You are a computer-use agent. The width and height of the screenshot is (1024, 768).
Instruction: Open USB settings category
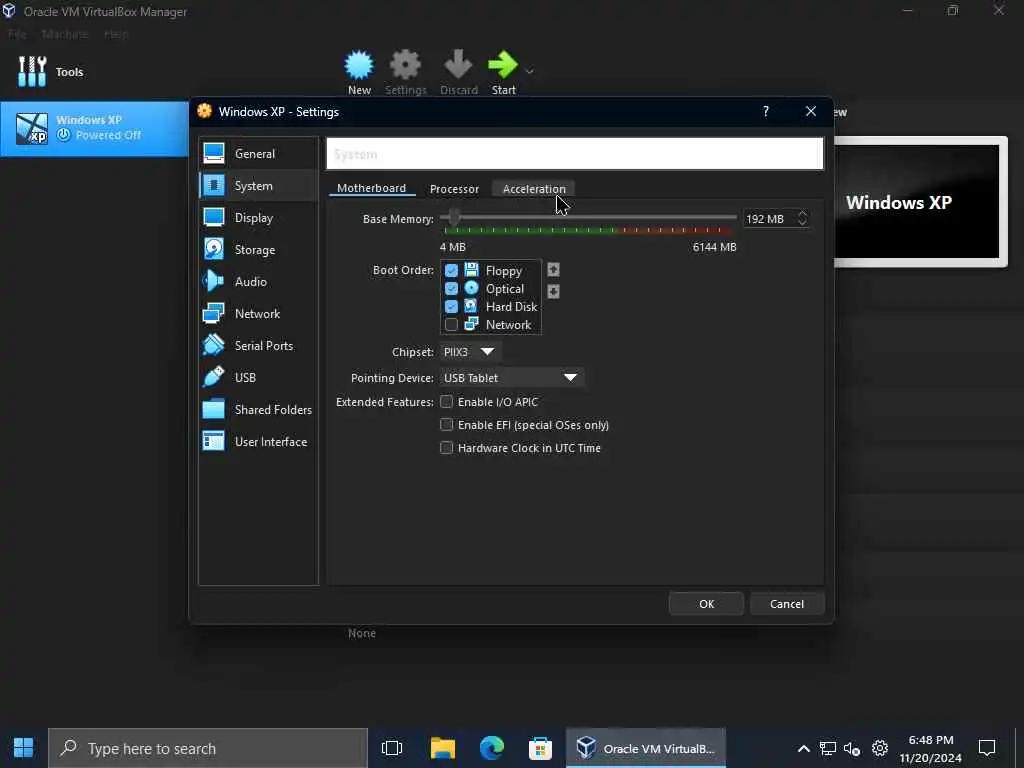pos(258,377)
